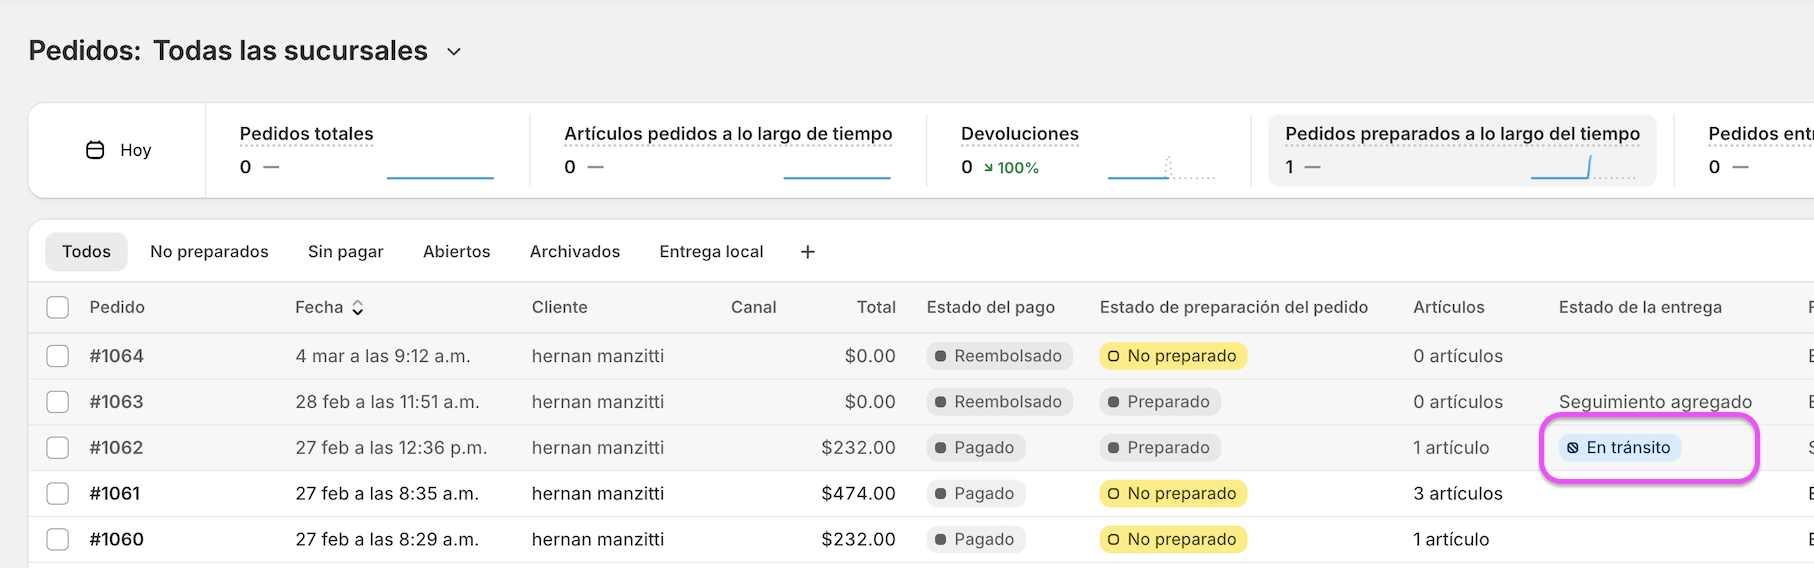Click Preparado badge on order #1063
1814x568 pixels.
click(x=1160, y=402)
